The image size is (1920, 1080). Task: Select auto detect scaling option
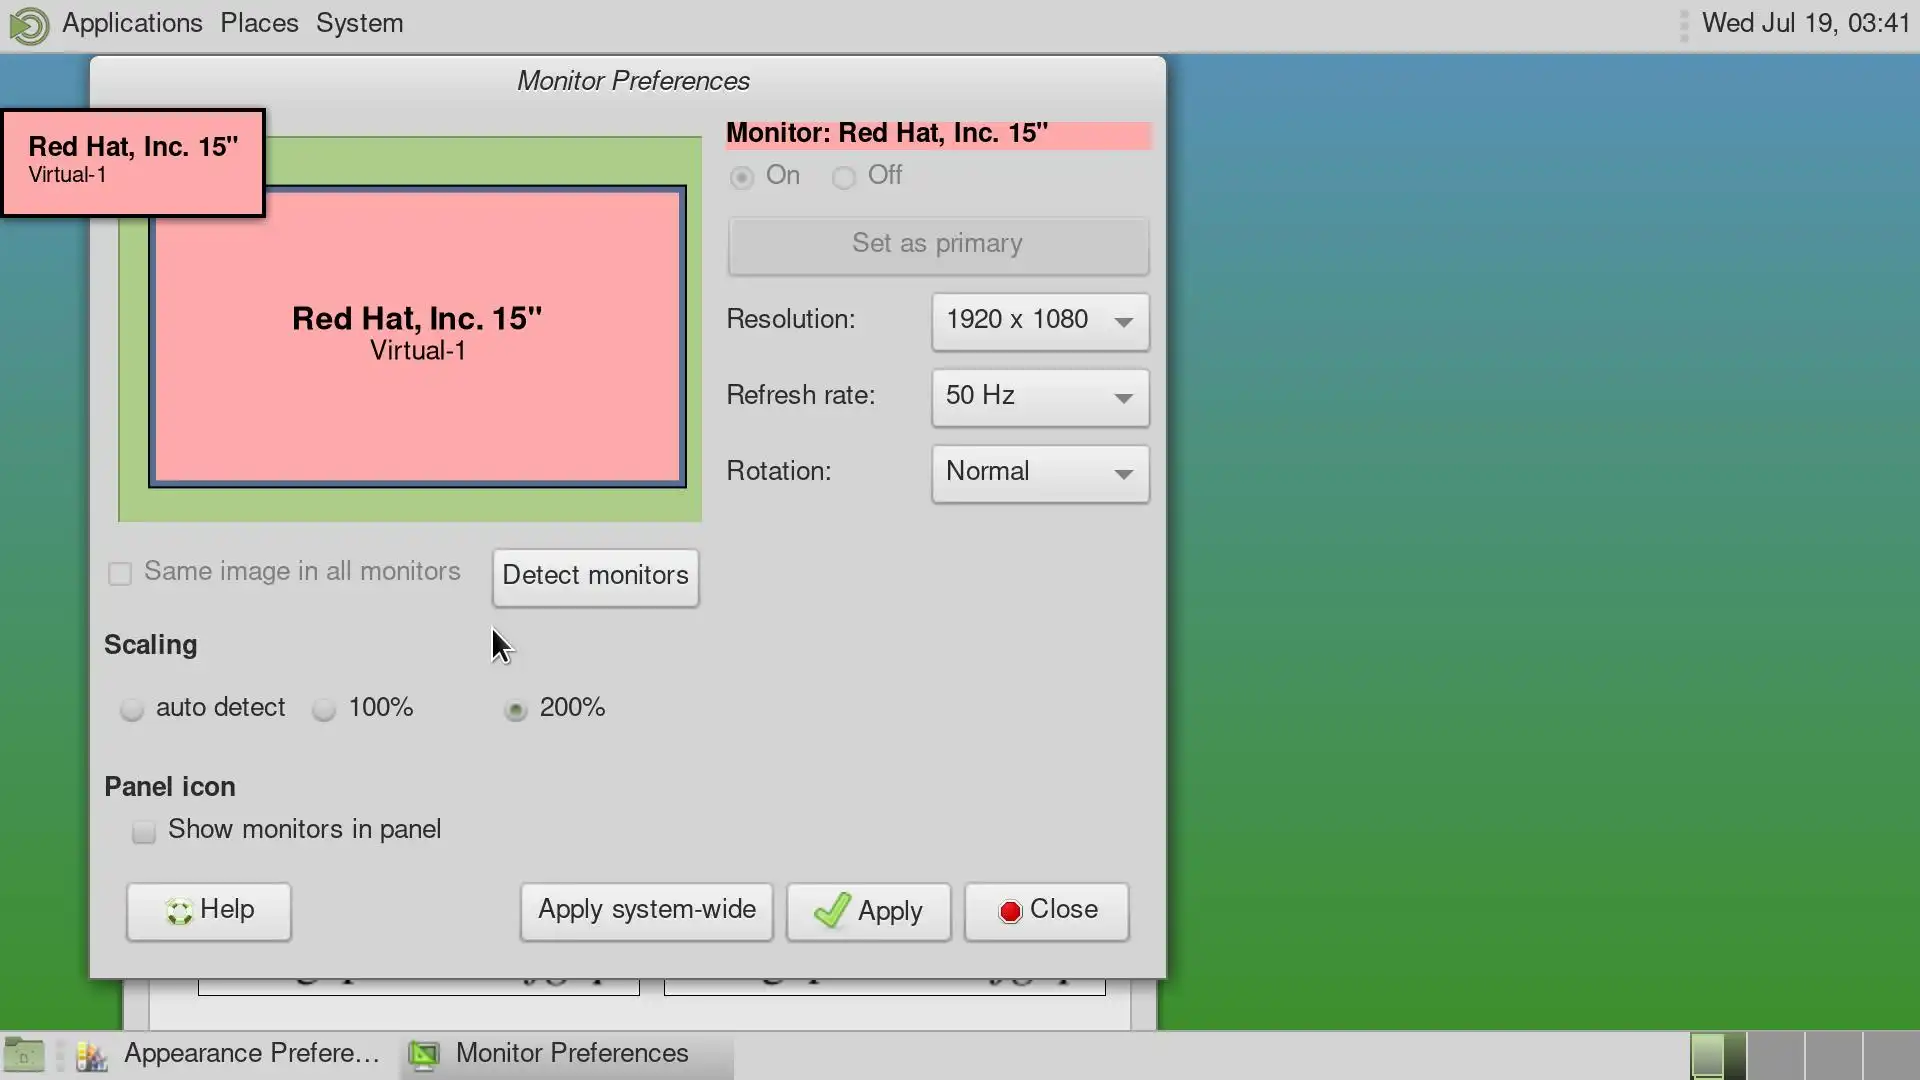132,710
